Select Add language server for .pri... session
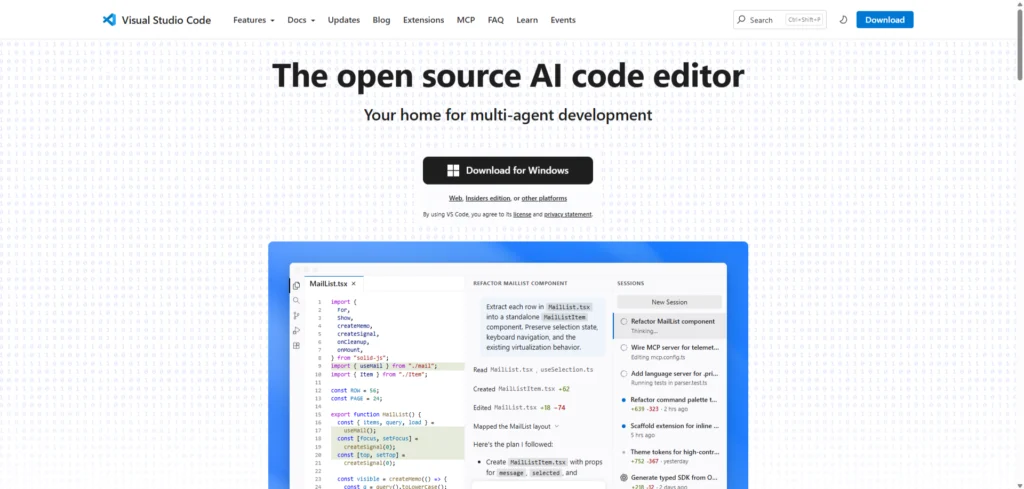The height and width of the screenshot is (489, 1024). click(x=669, y=377)
